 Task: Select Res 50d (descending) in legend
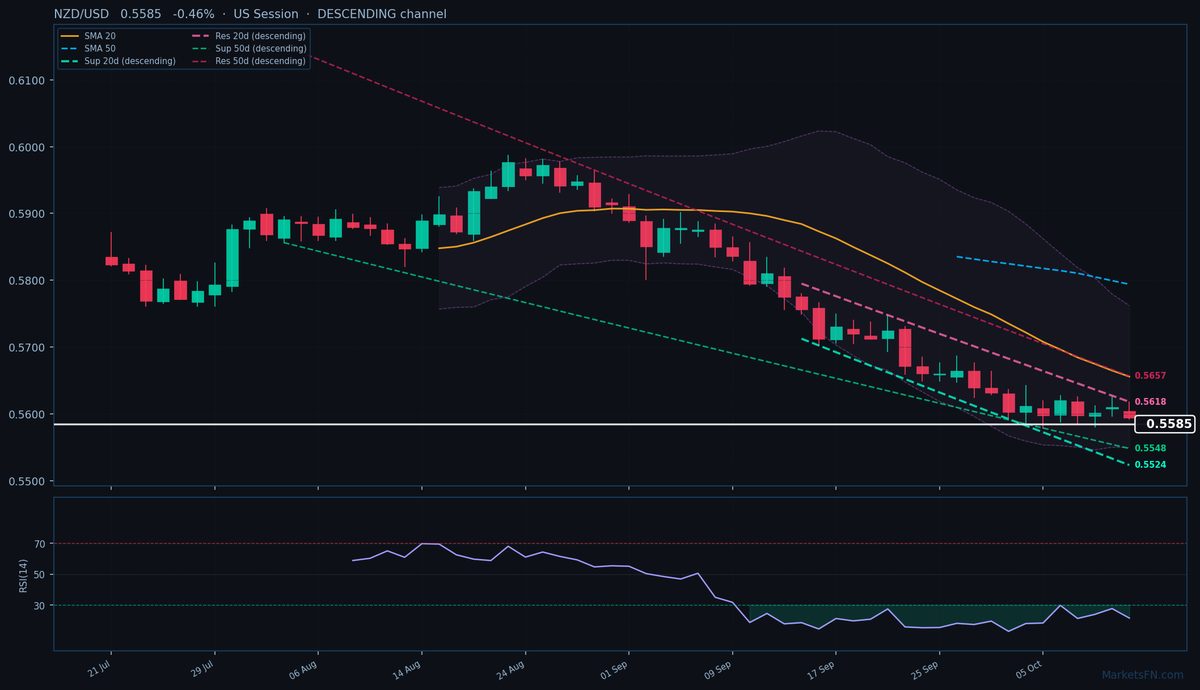248,61
